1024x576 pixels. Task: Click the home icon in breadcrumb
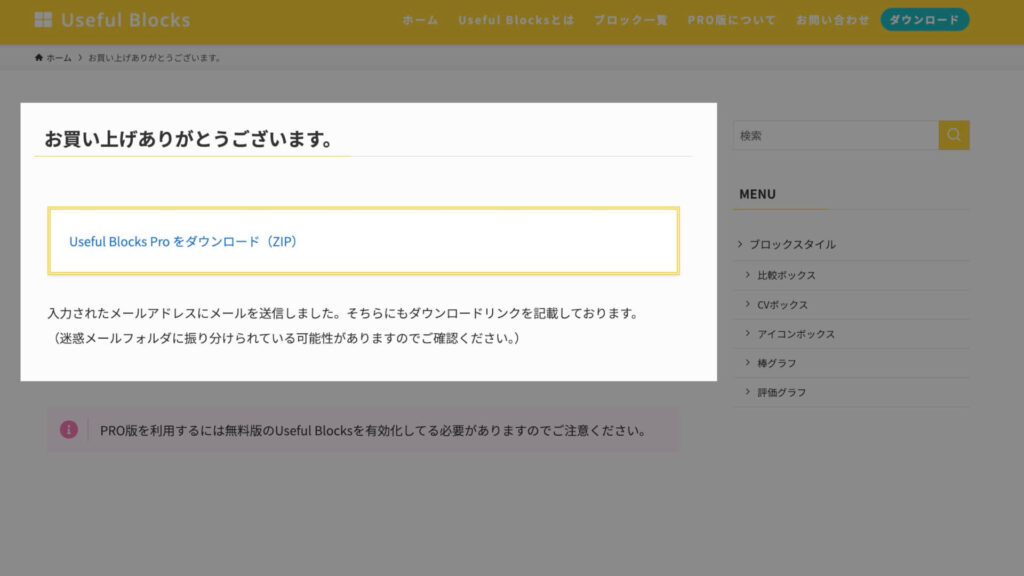pos(39,58)
